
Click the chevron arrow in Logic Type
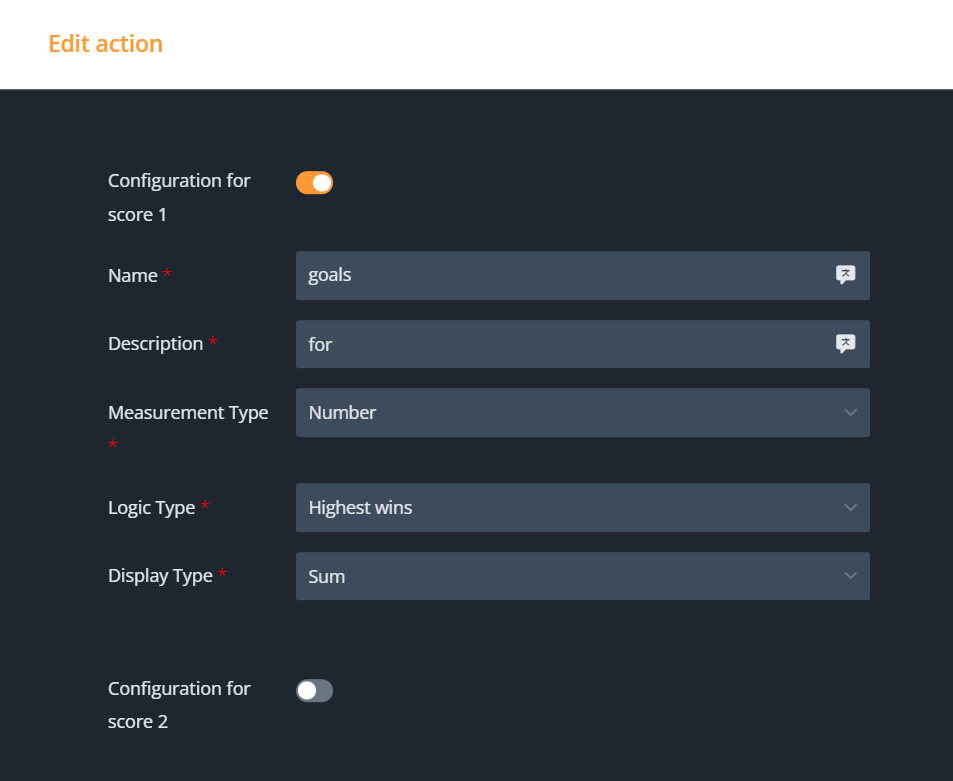[x=850, y=508]
